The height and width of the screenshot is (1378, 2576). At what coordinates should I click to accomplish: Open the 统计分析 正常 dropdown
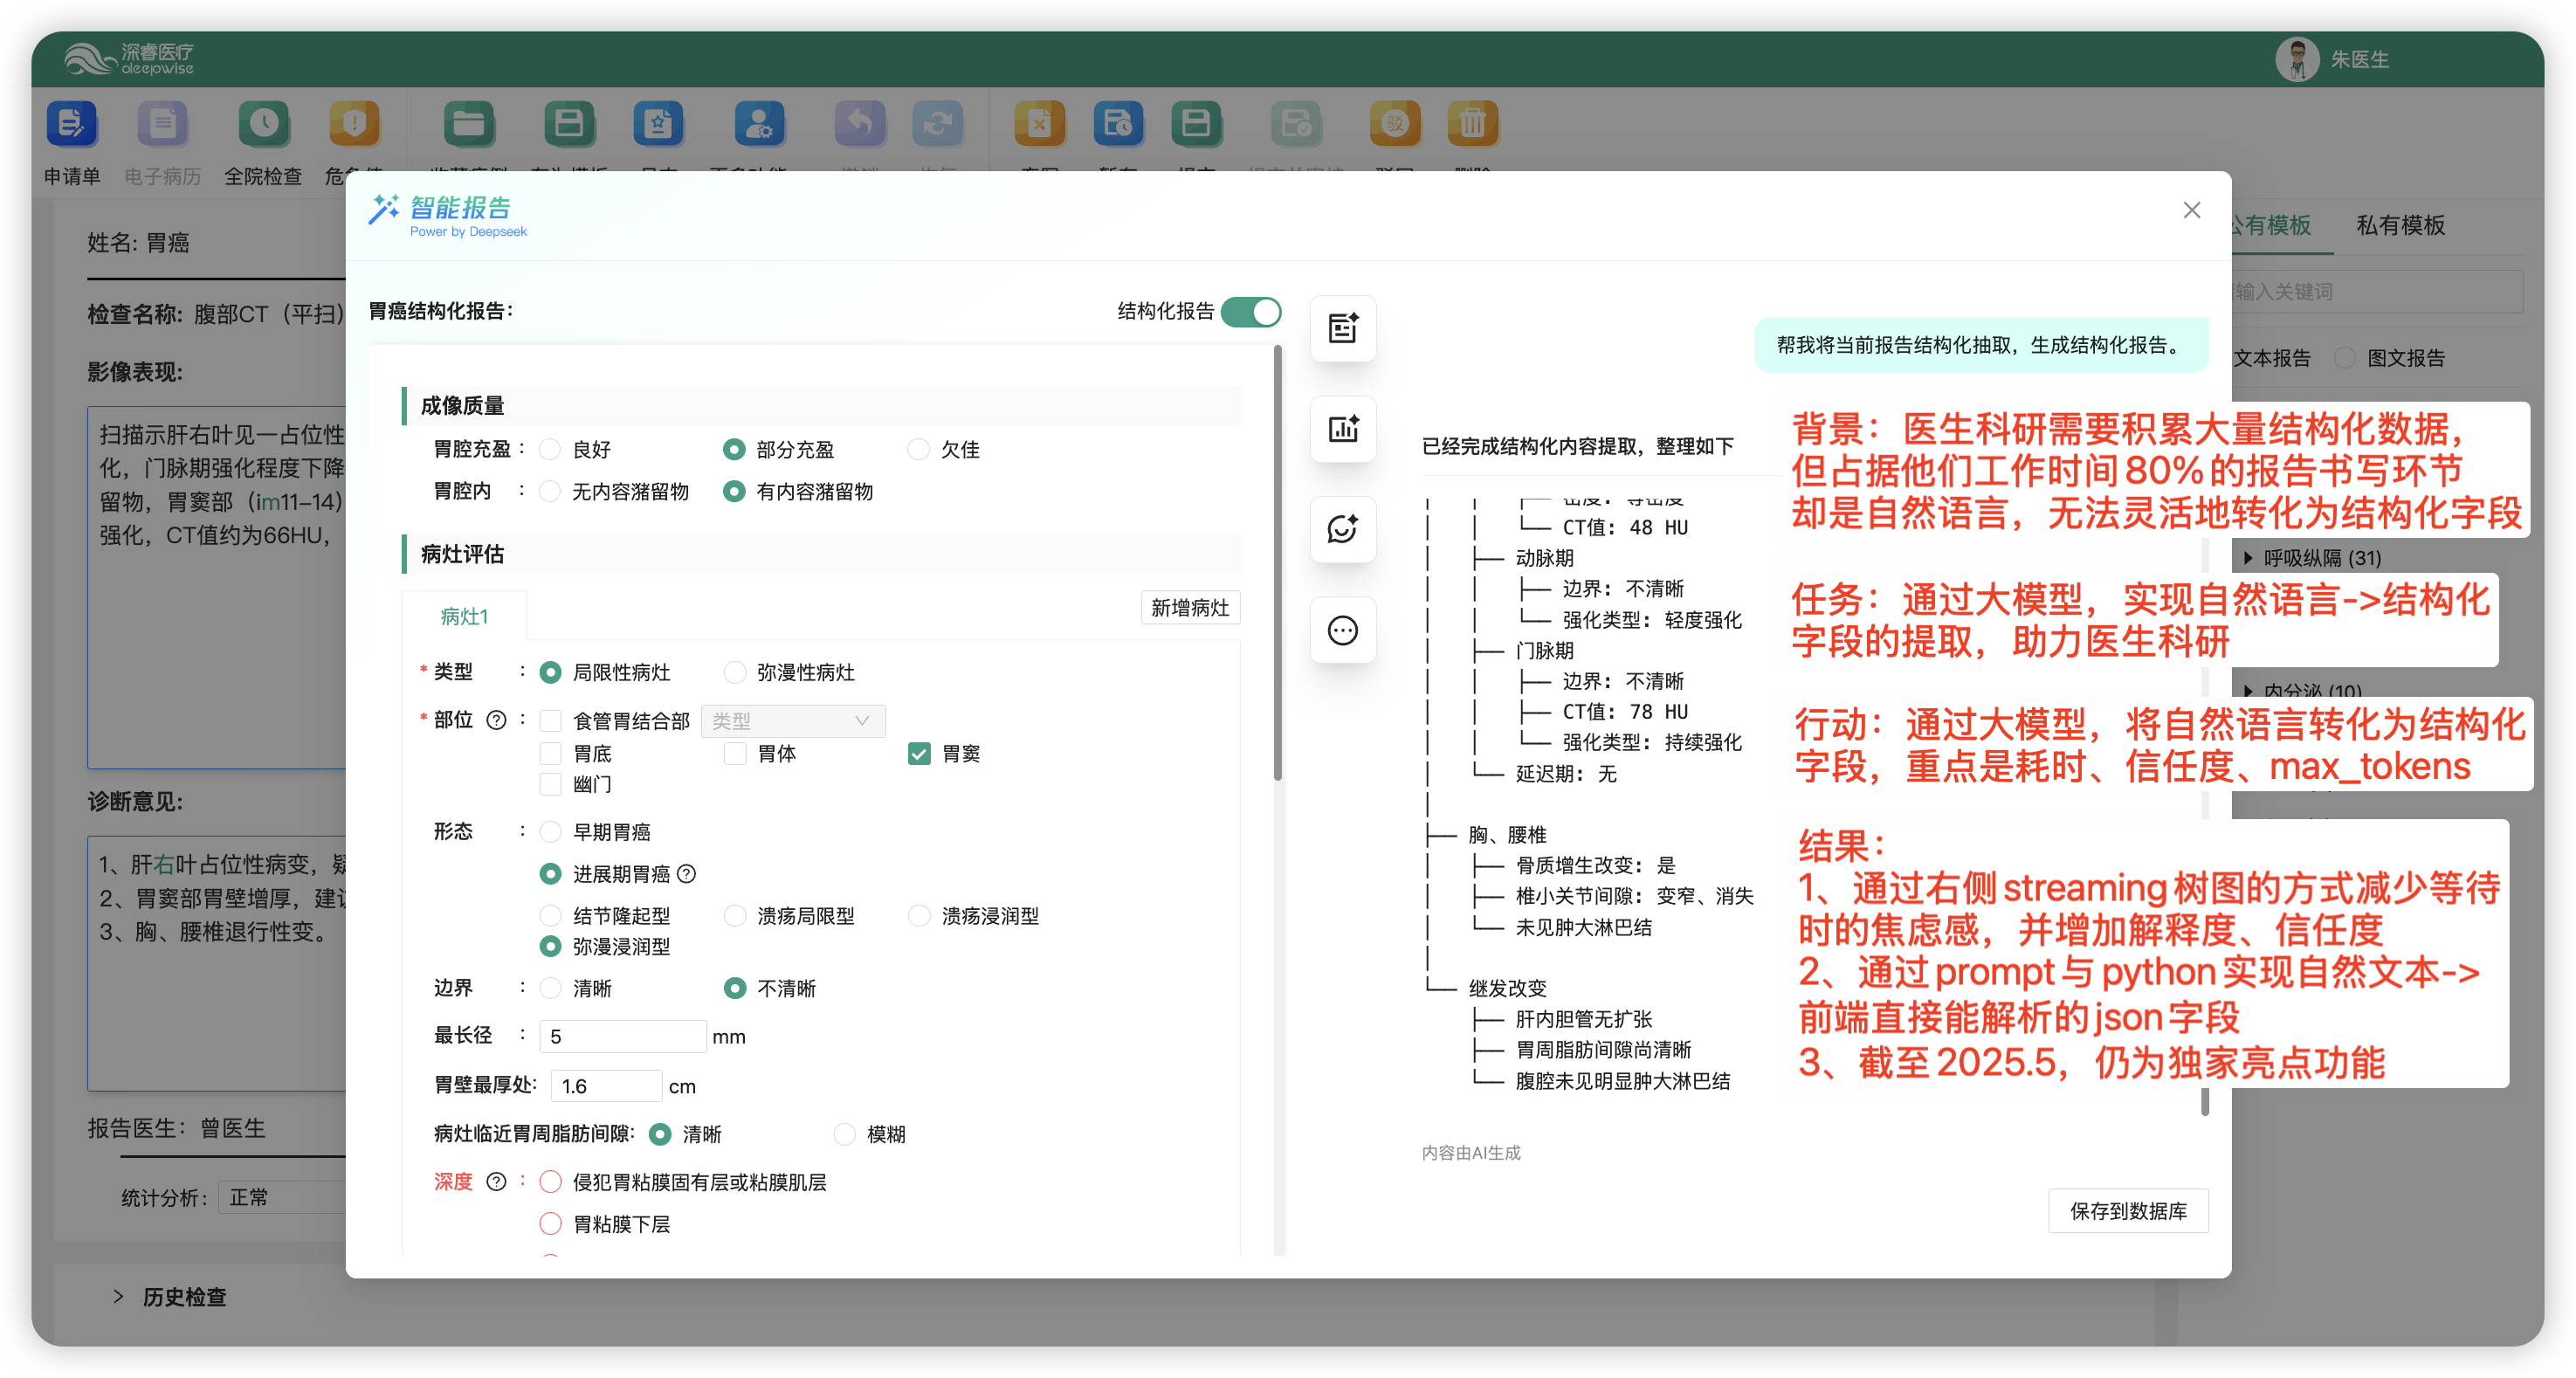click(x=284, y=1197)
